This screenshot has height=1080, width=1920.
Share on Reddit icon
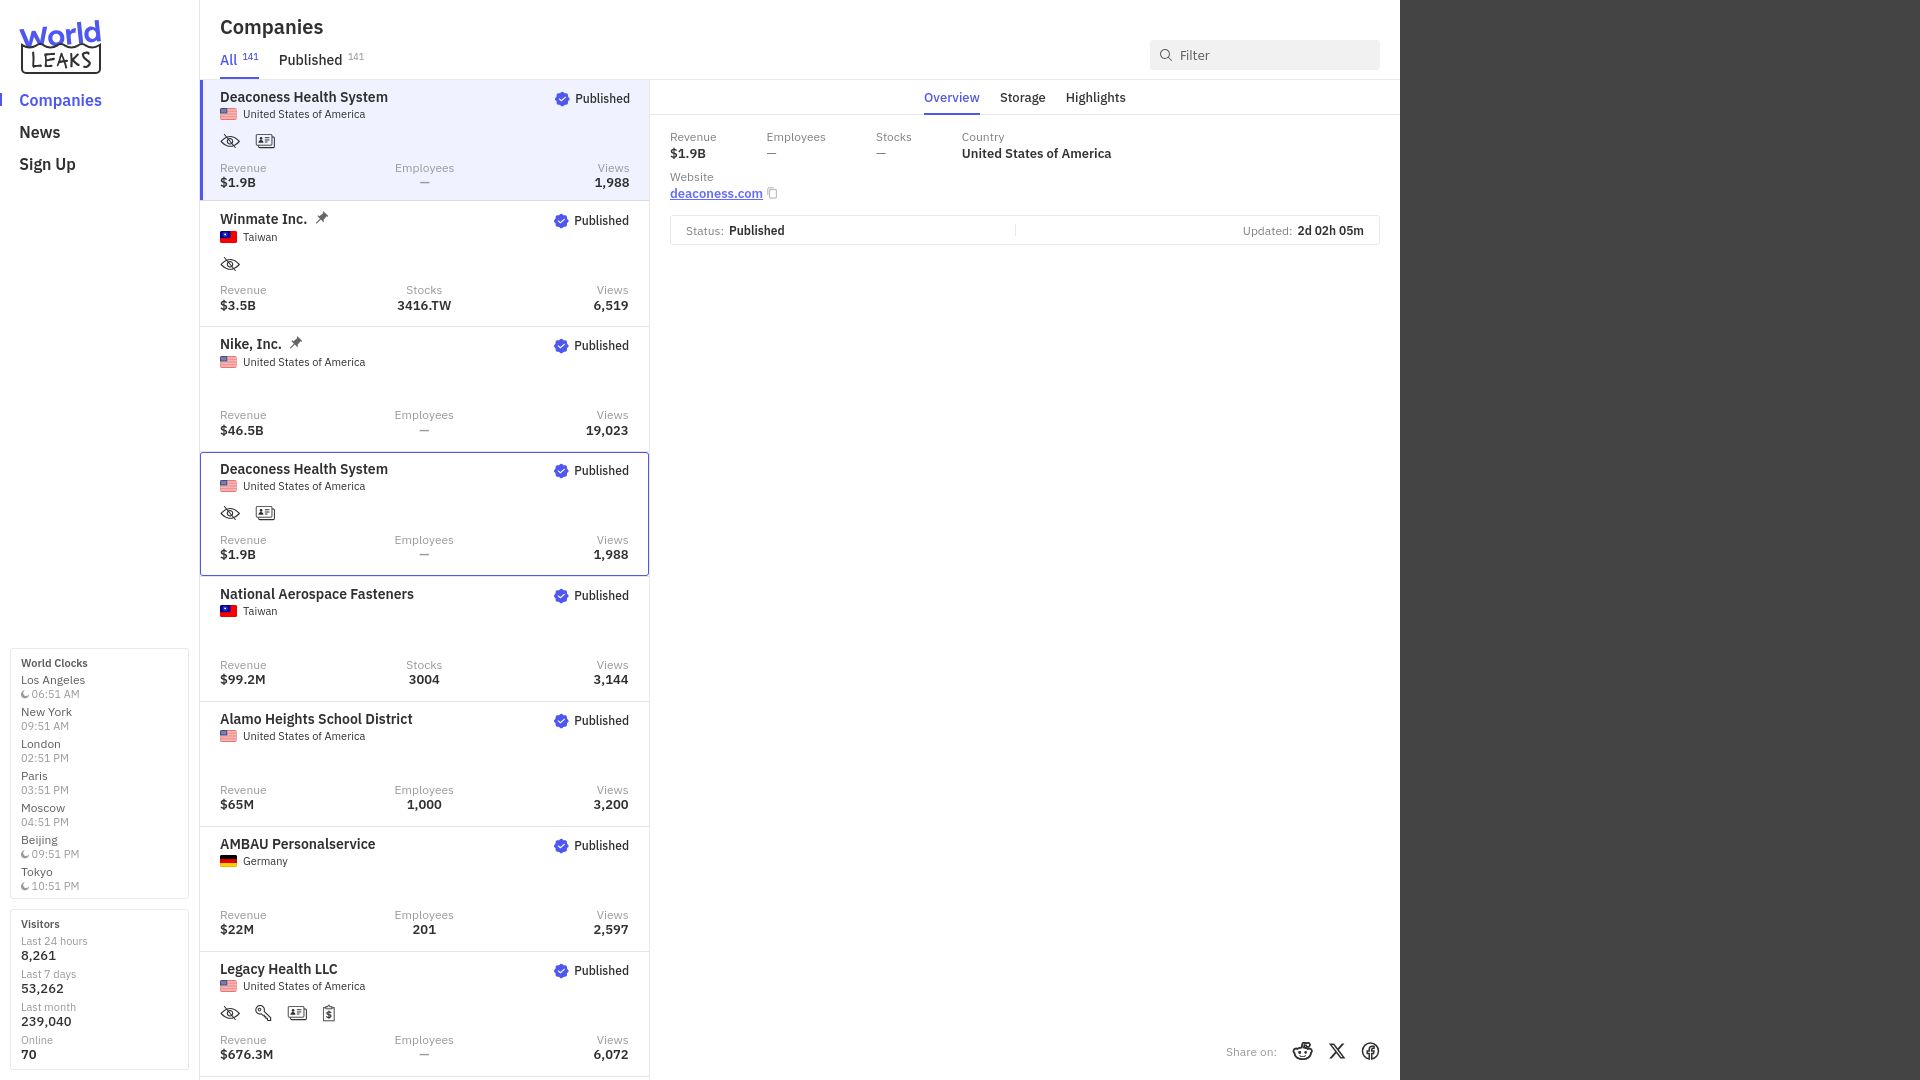coord(1302,1051)
